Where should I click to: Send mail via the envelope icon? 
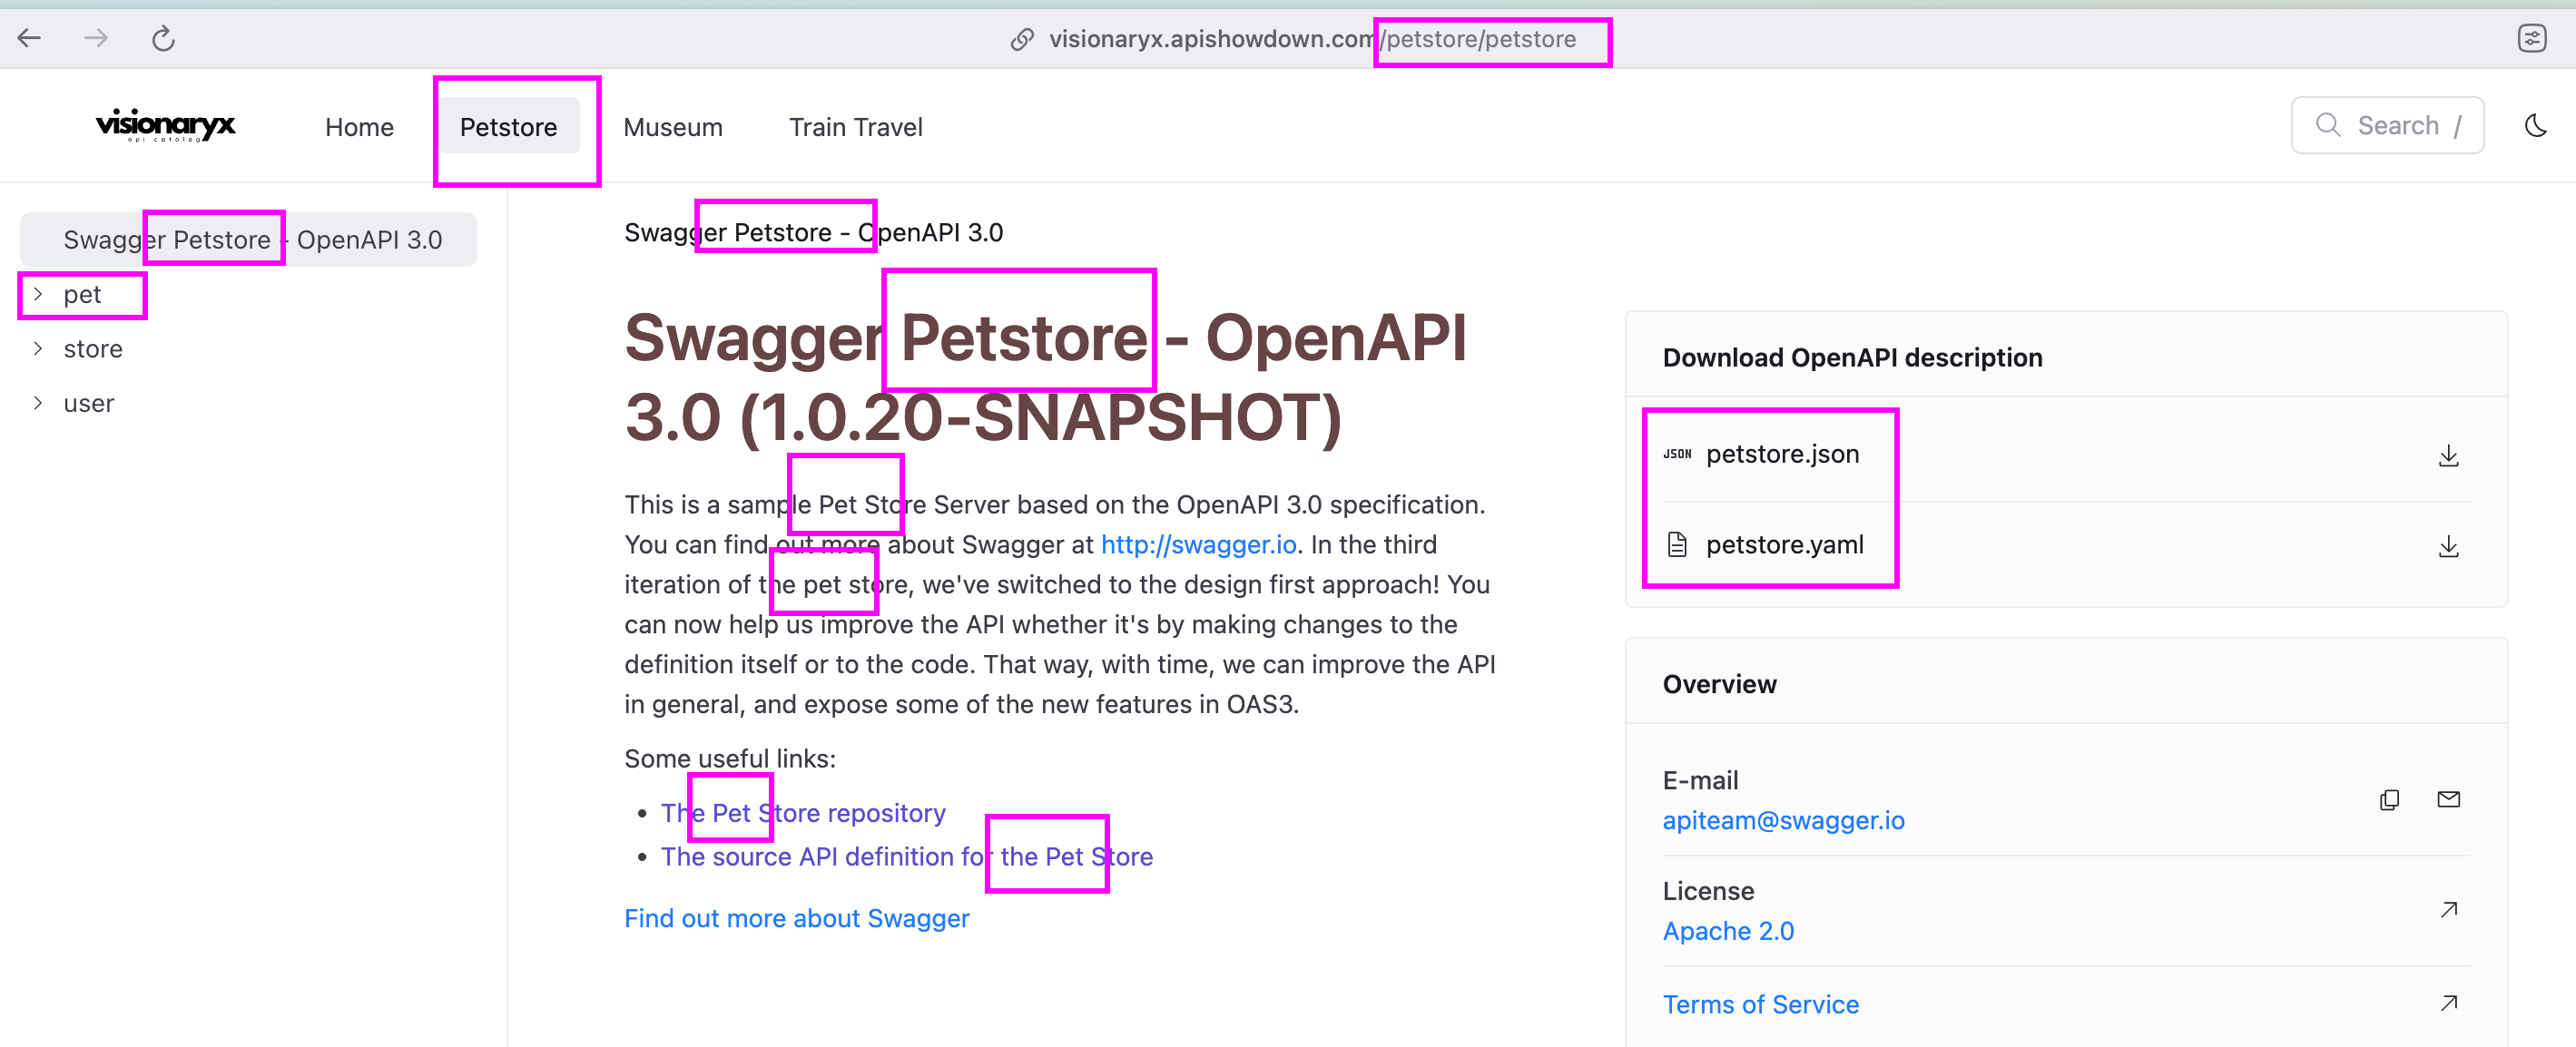tap(2448, 799)
